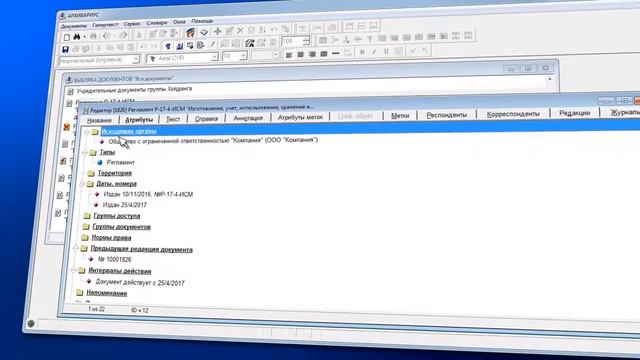Select the Напоминание folder label
This screenshot has width=640, height=360.
click(107, 293)
